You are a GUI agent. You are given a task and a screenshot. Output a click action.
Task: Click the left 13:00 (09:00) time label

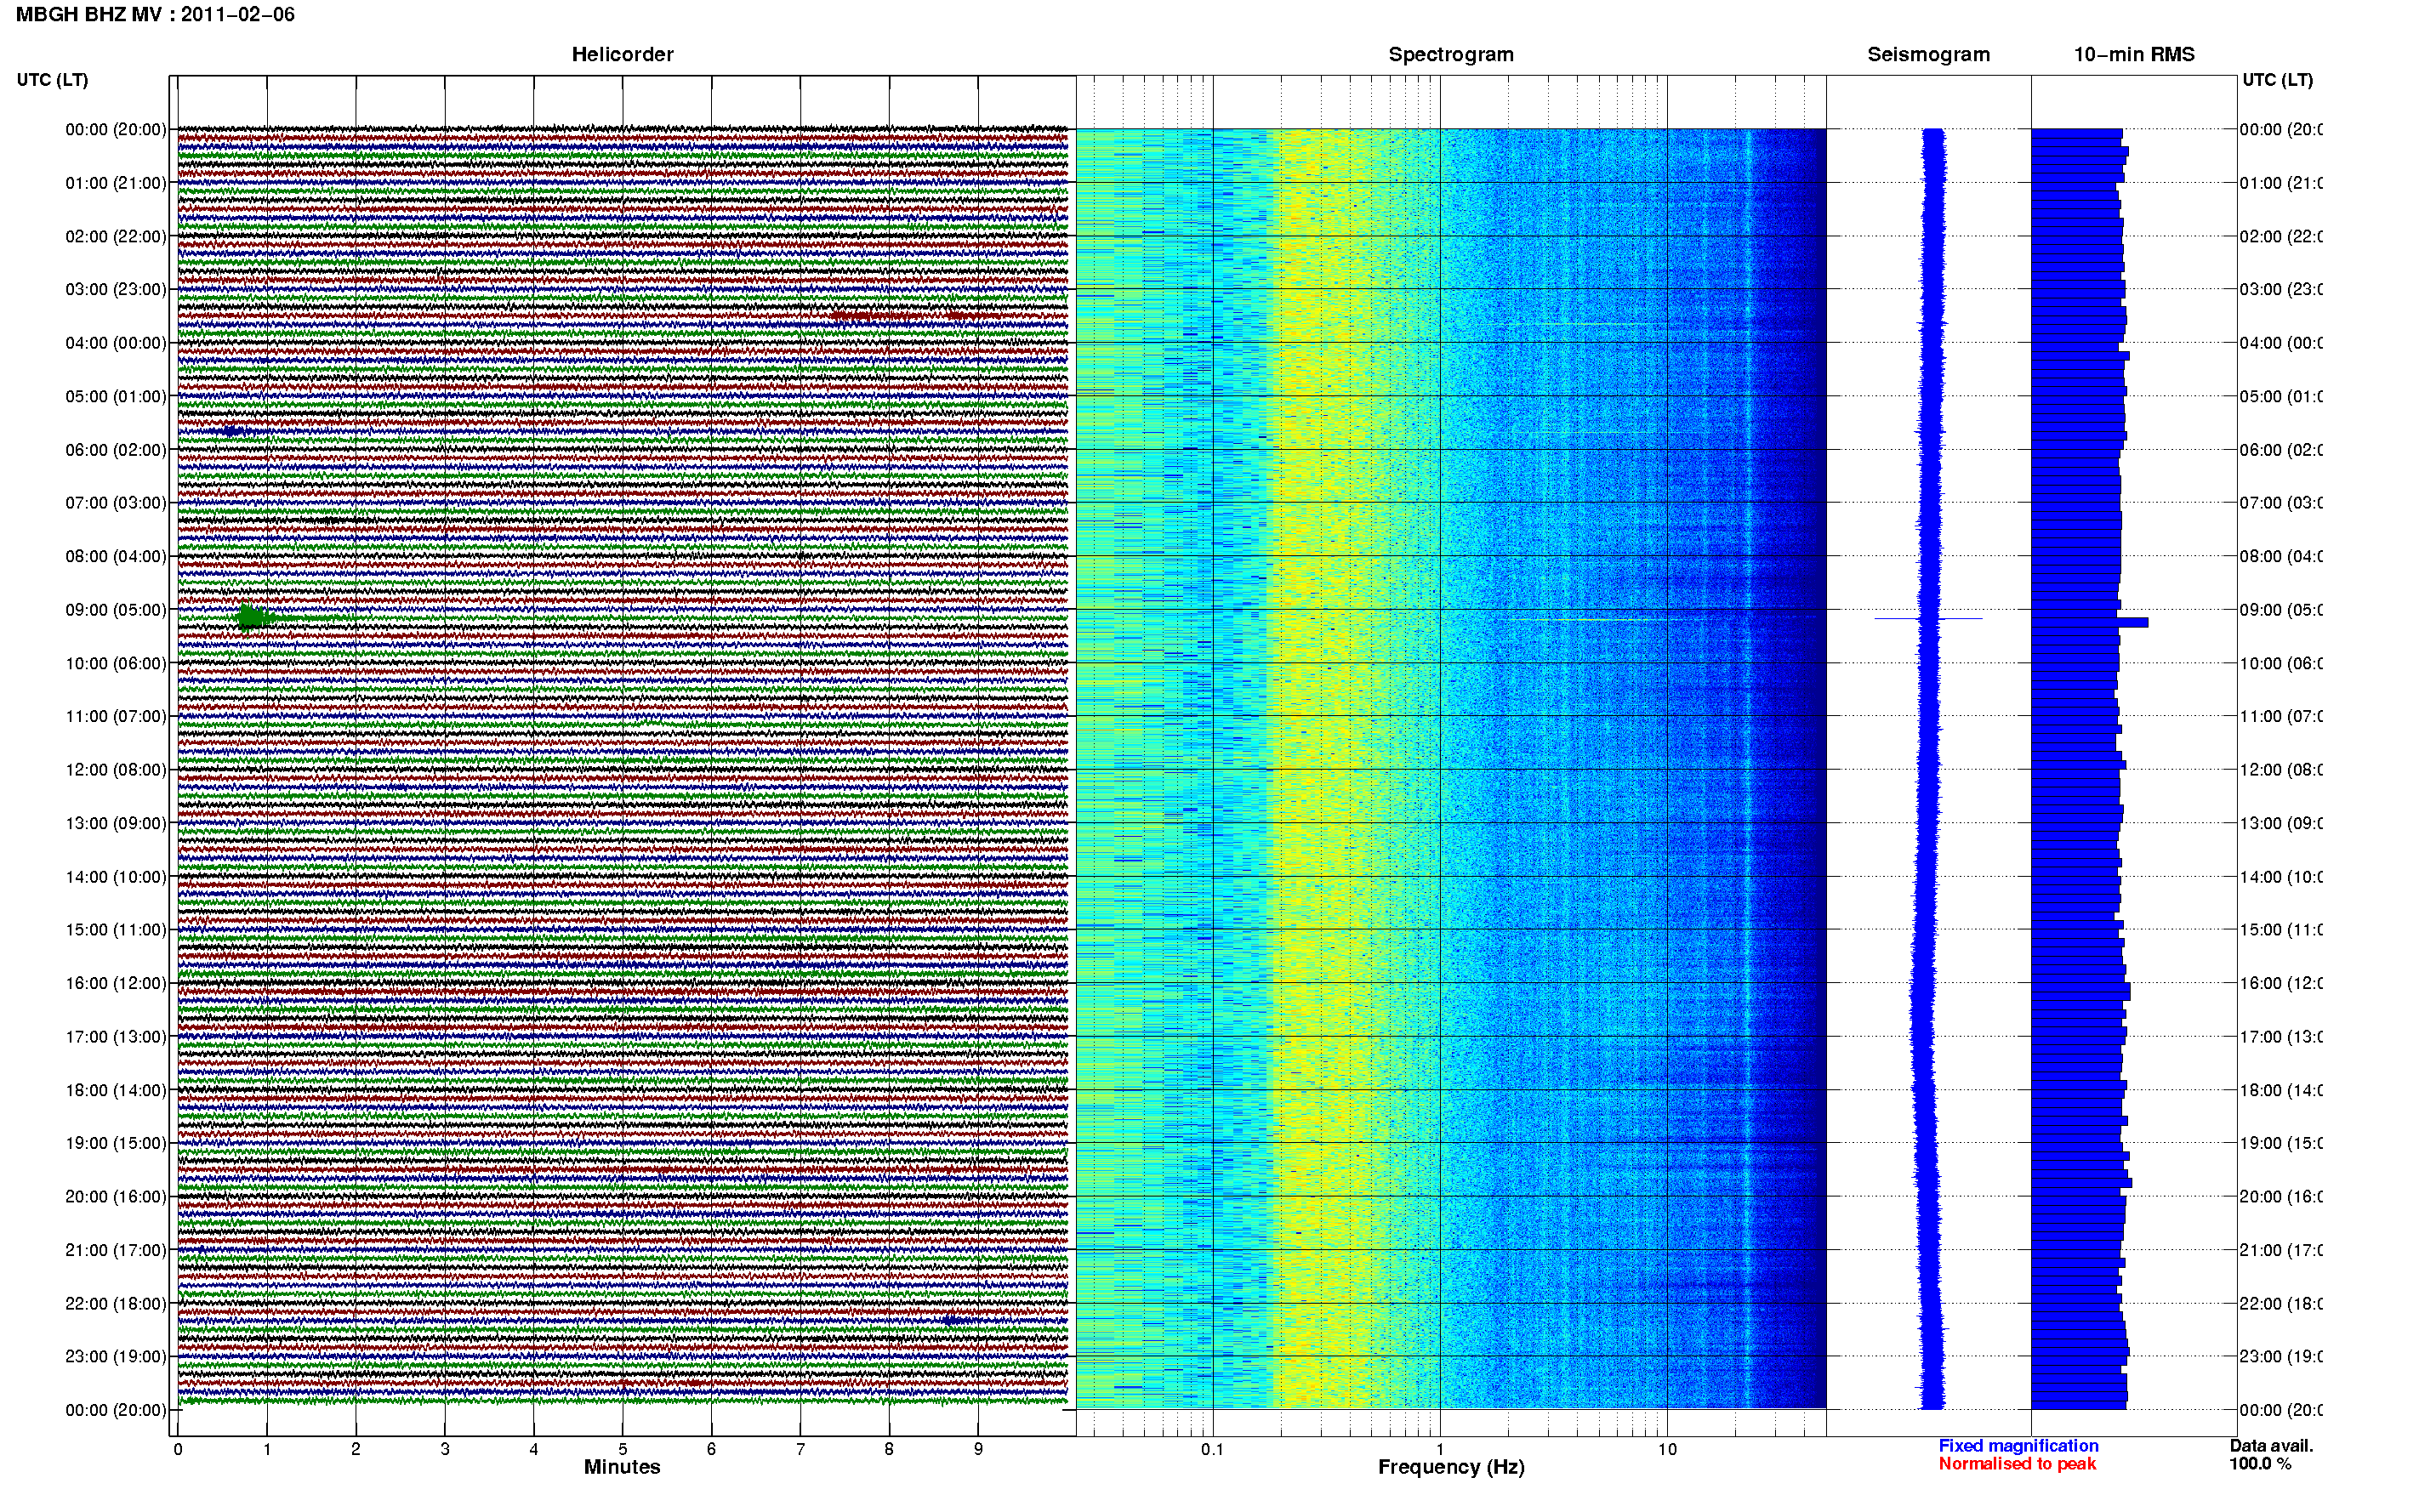pyautogui.click(x=116, y=823)
